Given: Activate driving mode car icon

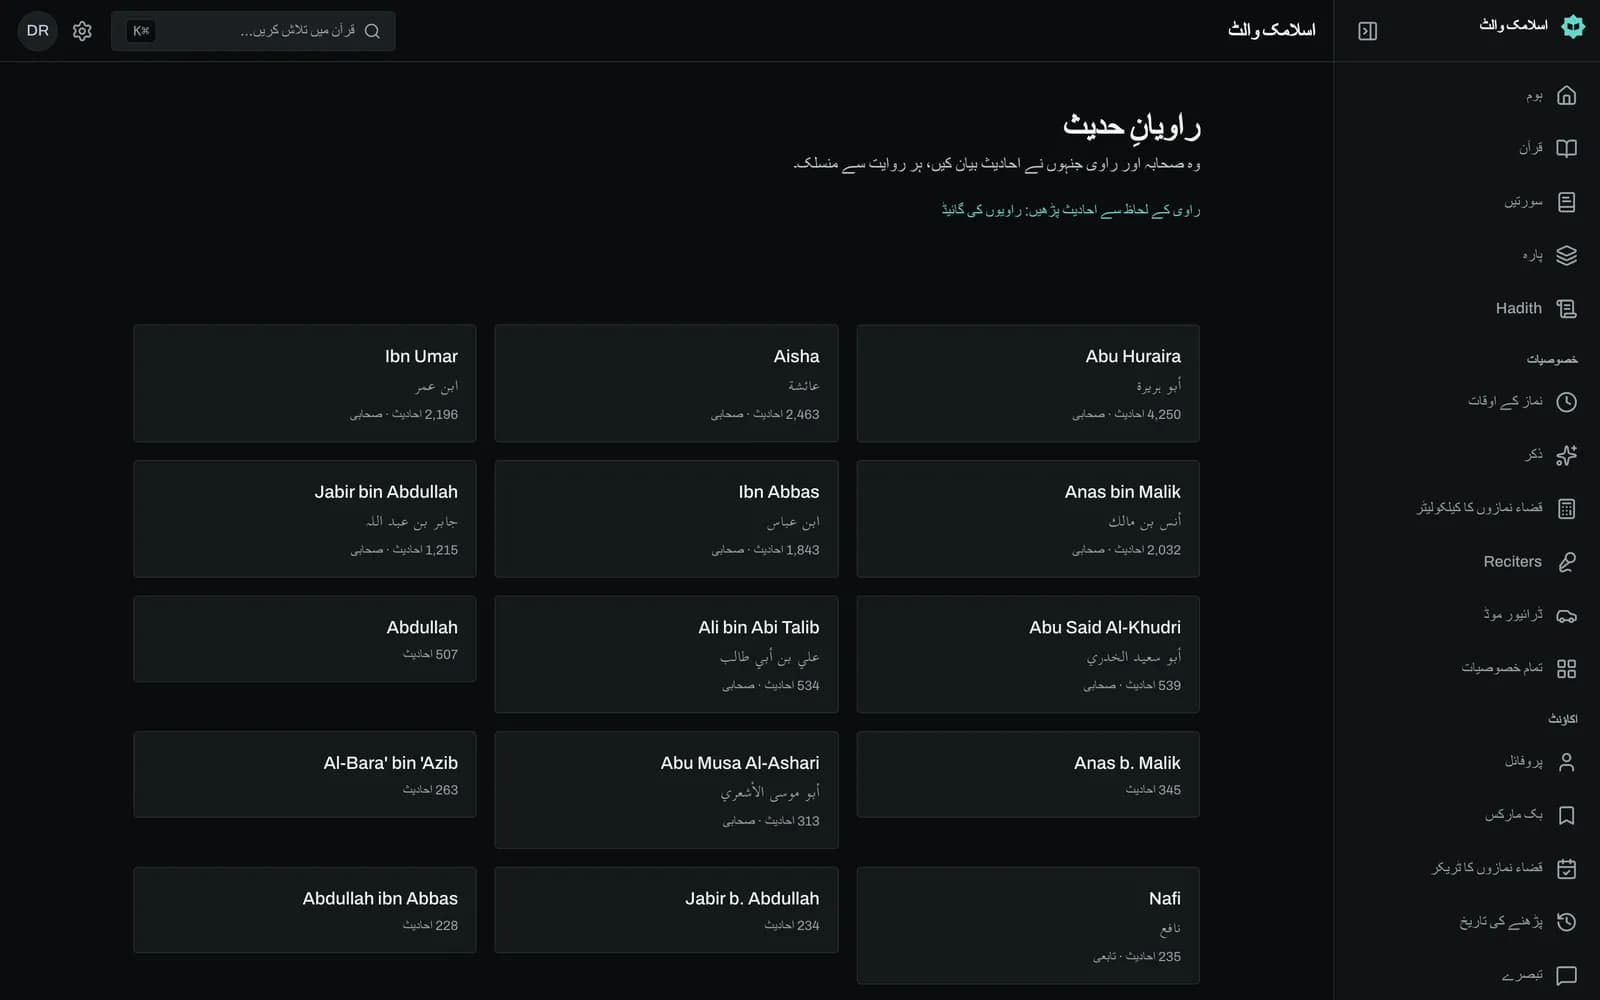Looking at the screenshot, I should (1566, 615).
